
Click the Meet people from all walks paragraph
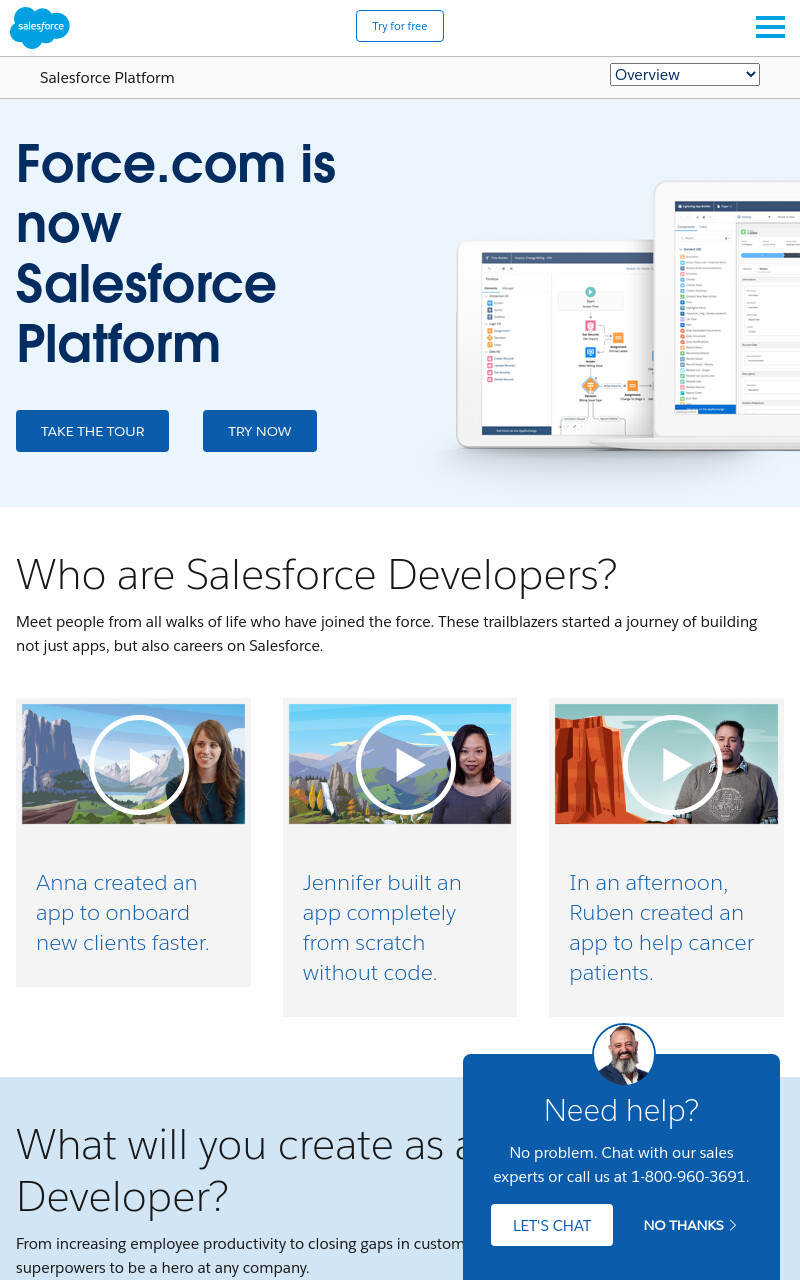tap(387, 634)
